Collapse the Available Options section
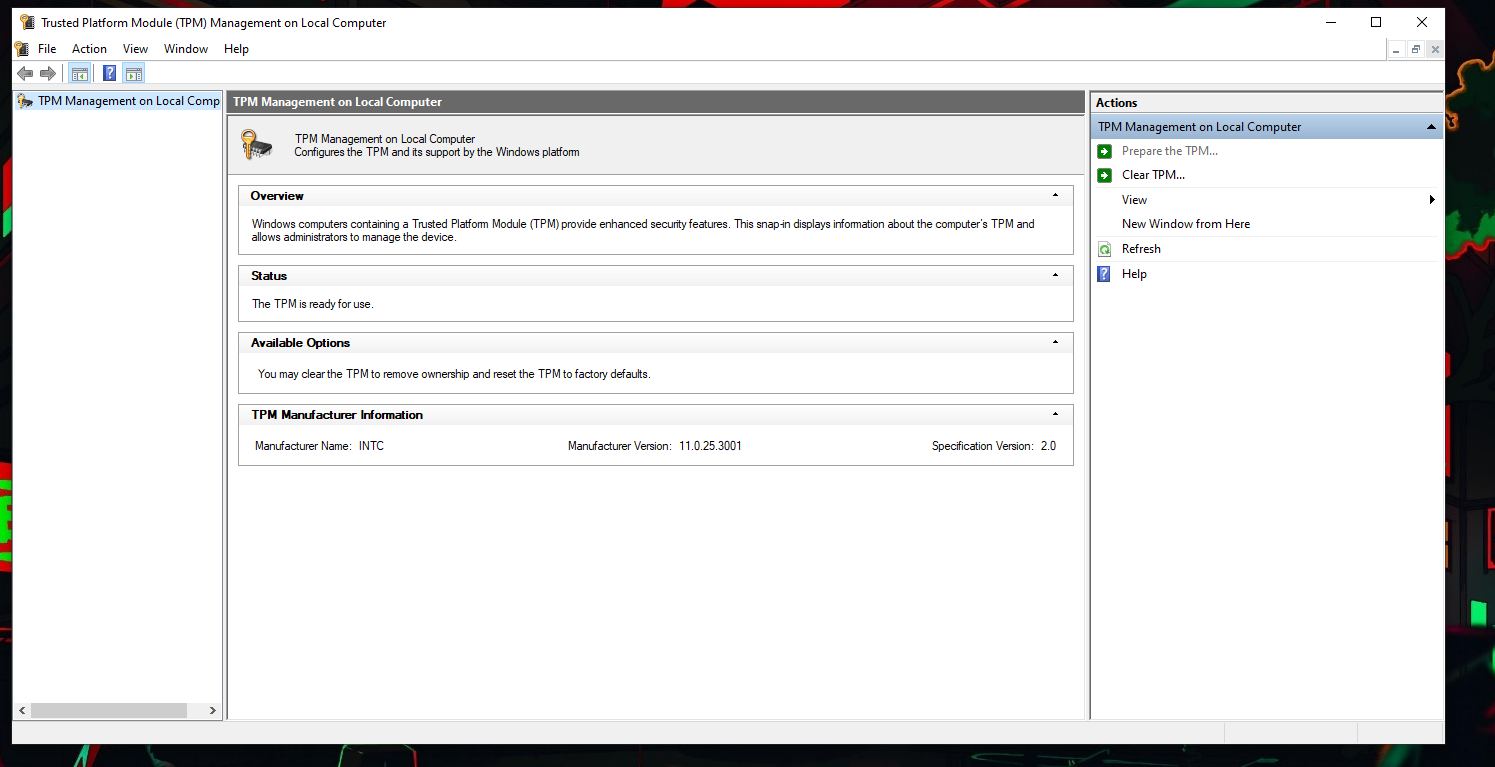Screen dimensions: 1495x767 click(x=1056, y=343)
